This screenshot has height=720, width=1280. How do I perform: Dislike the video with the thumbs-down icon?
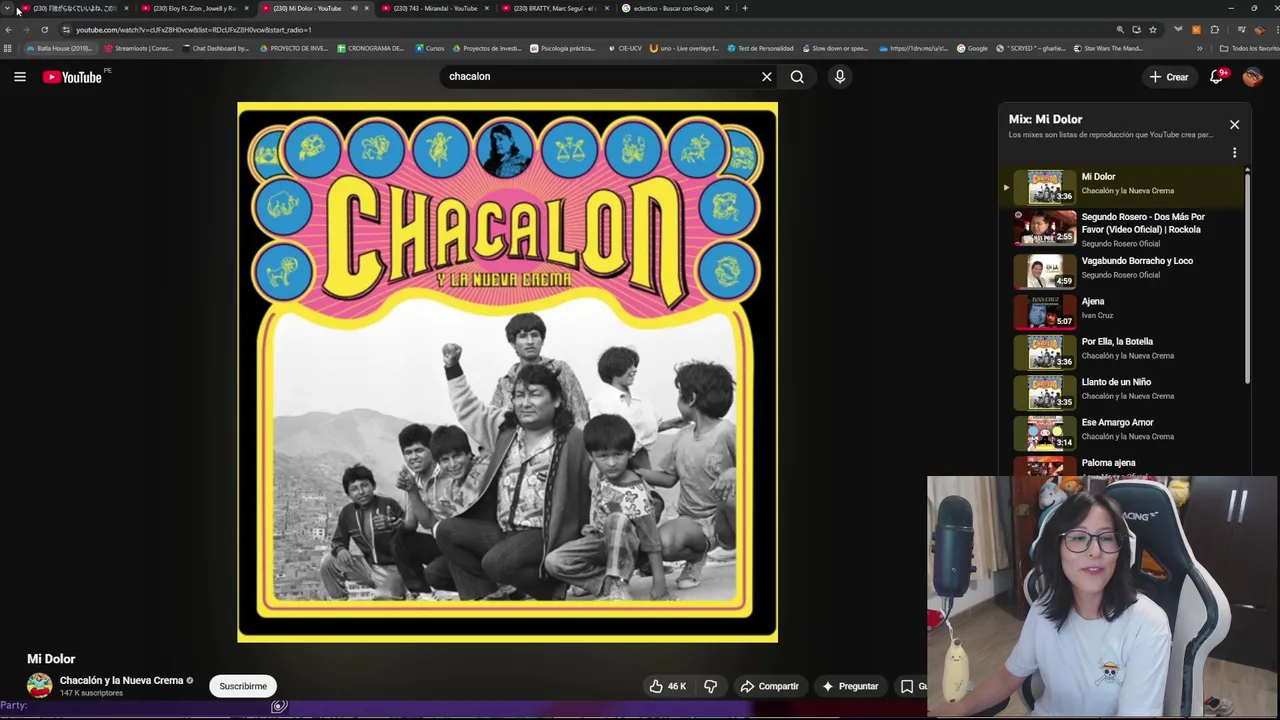711,686
